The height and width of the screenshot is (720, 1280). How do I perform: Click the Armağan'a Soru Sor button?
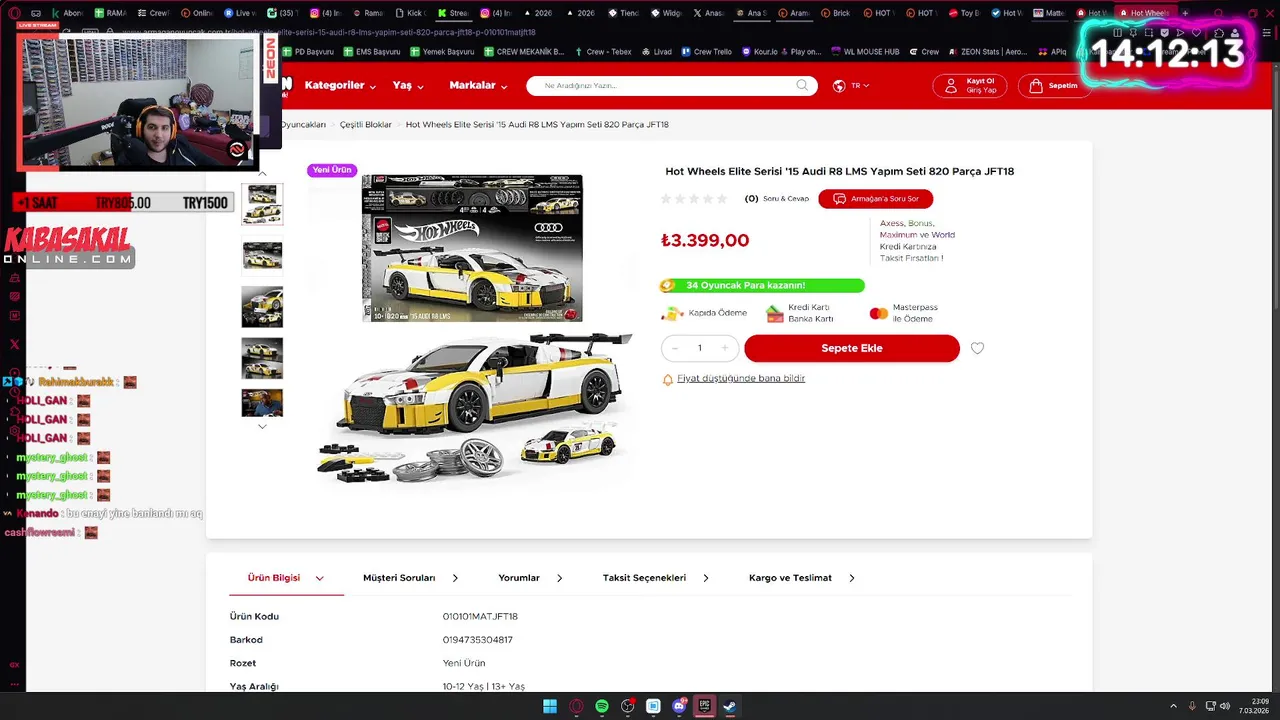pos(875,199)
